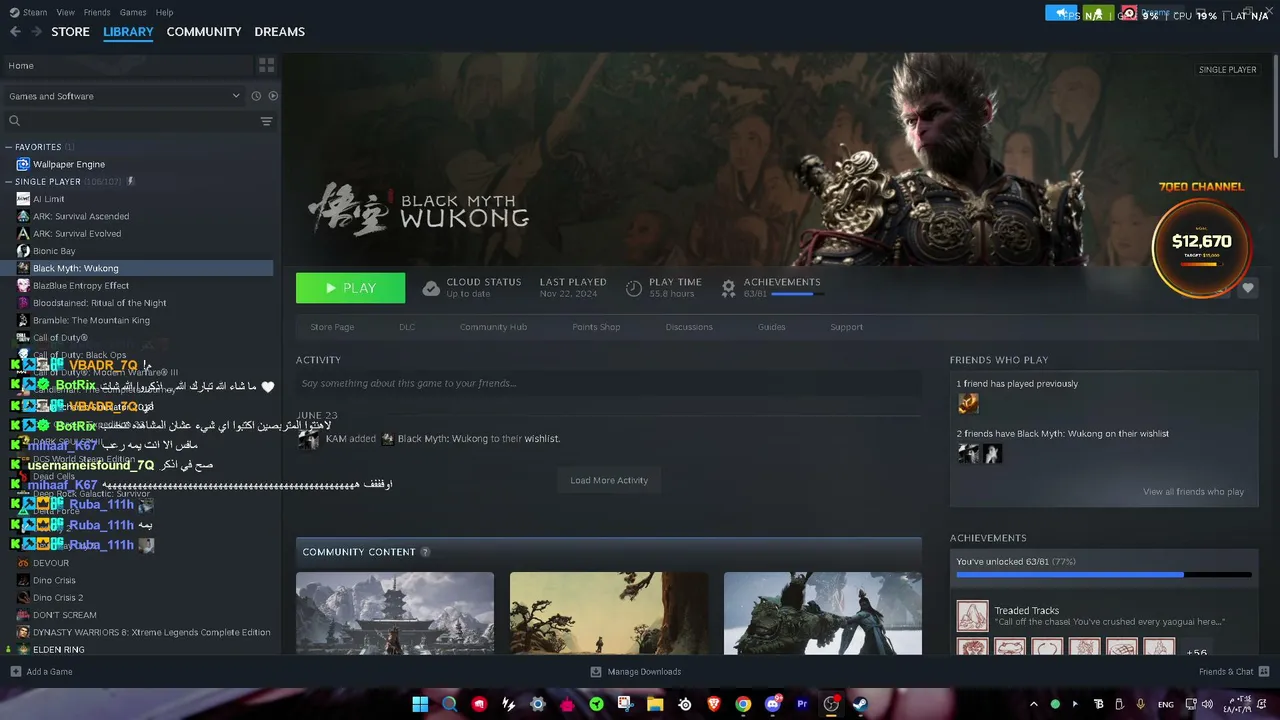Screen dimensions: 1280x720
Task: Click the Add a Game plus icon
Action: (15, 672)
